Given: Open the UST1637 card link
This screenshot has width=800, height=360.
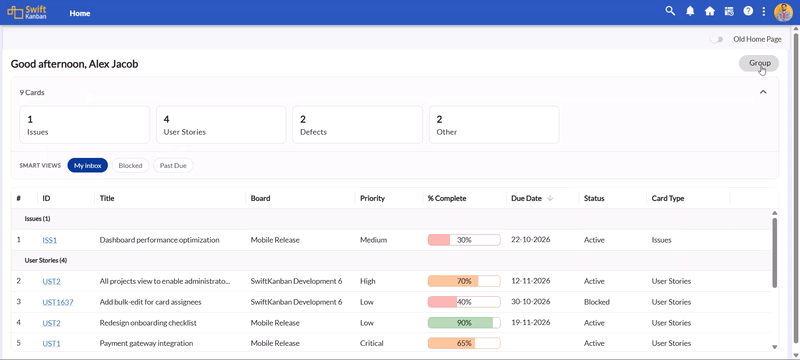Looking at the screenshot, I should click(58, 302).
